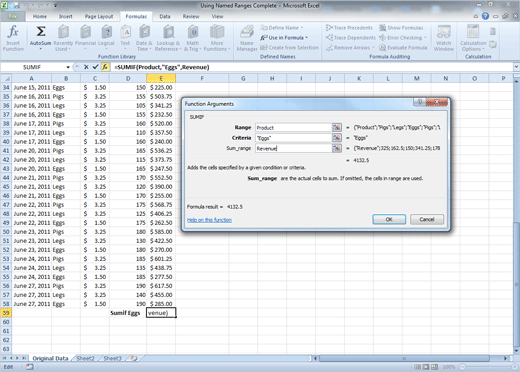The image size is (520, 372).
Task: Click the fx button in formula bar
Action: pyautogui.click(x=105, y=67)
